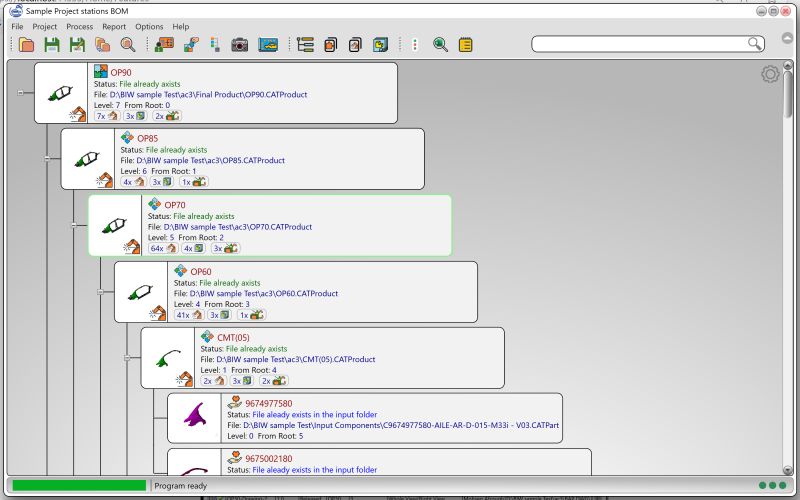Collapse the OP85 tree node

click(47, 159)
